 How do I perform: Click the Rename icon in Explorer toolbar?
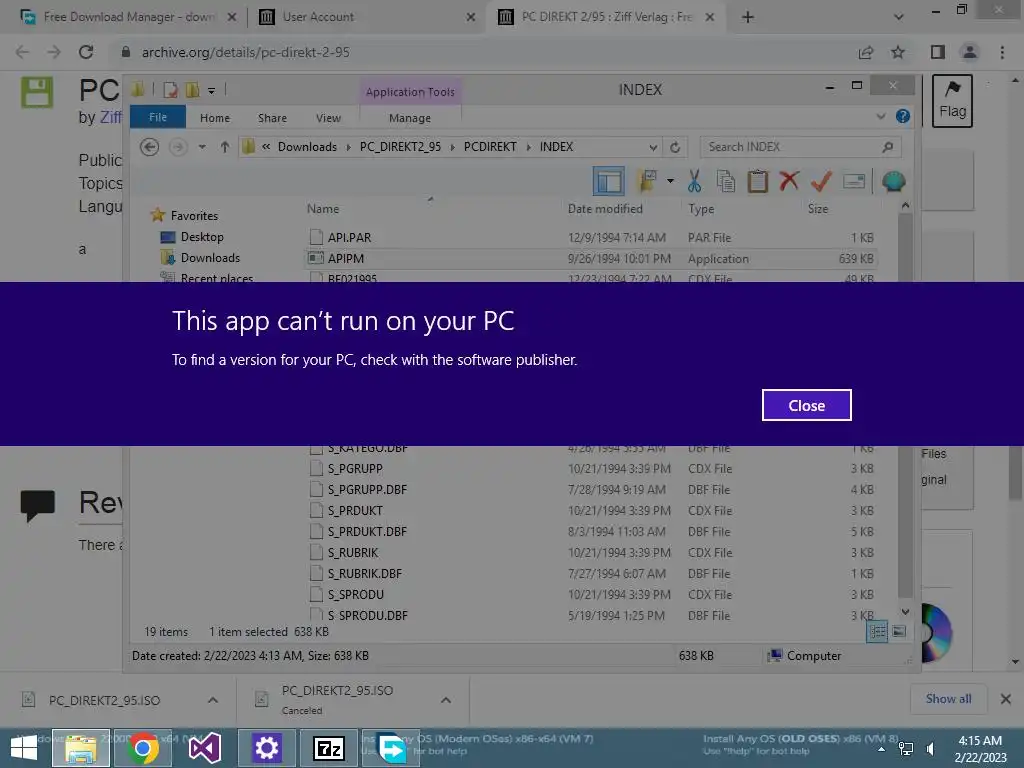point(854,181)
